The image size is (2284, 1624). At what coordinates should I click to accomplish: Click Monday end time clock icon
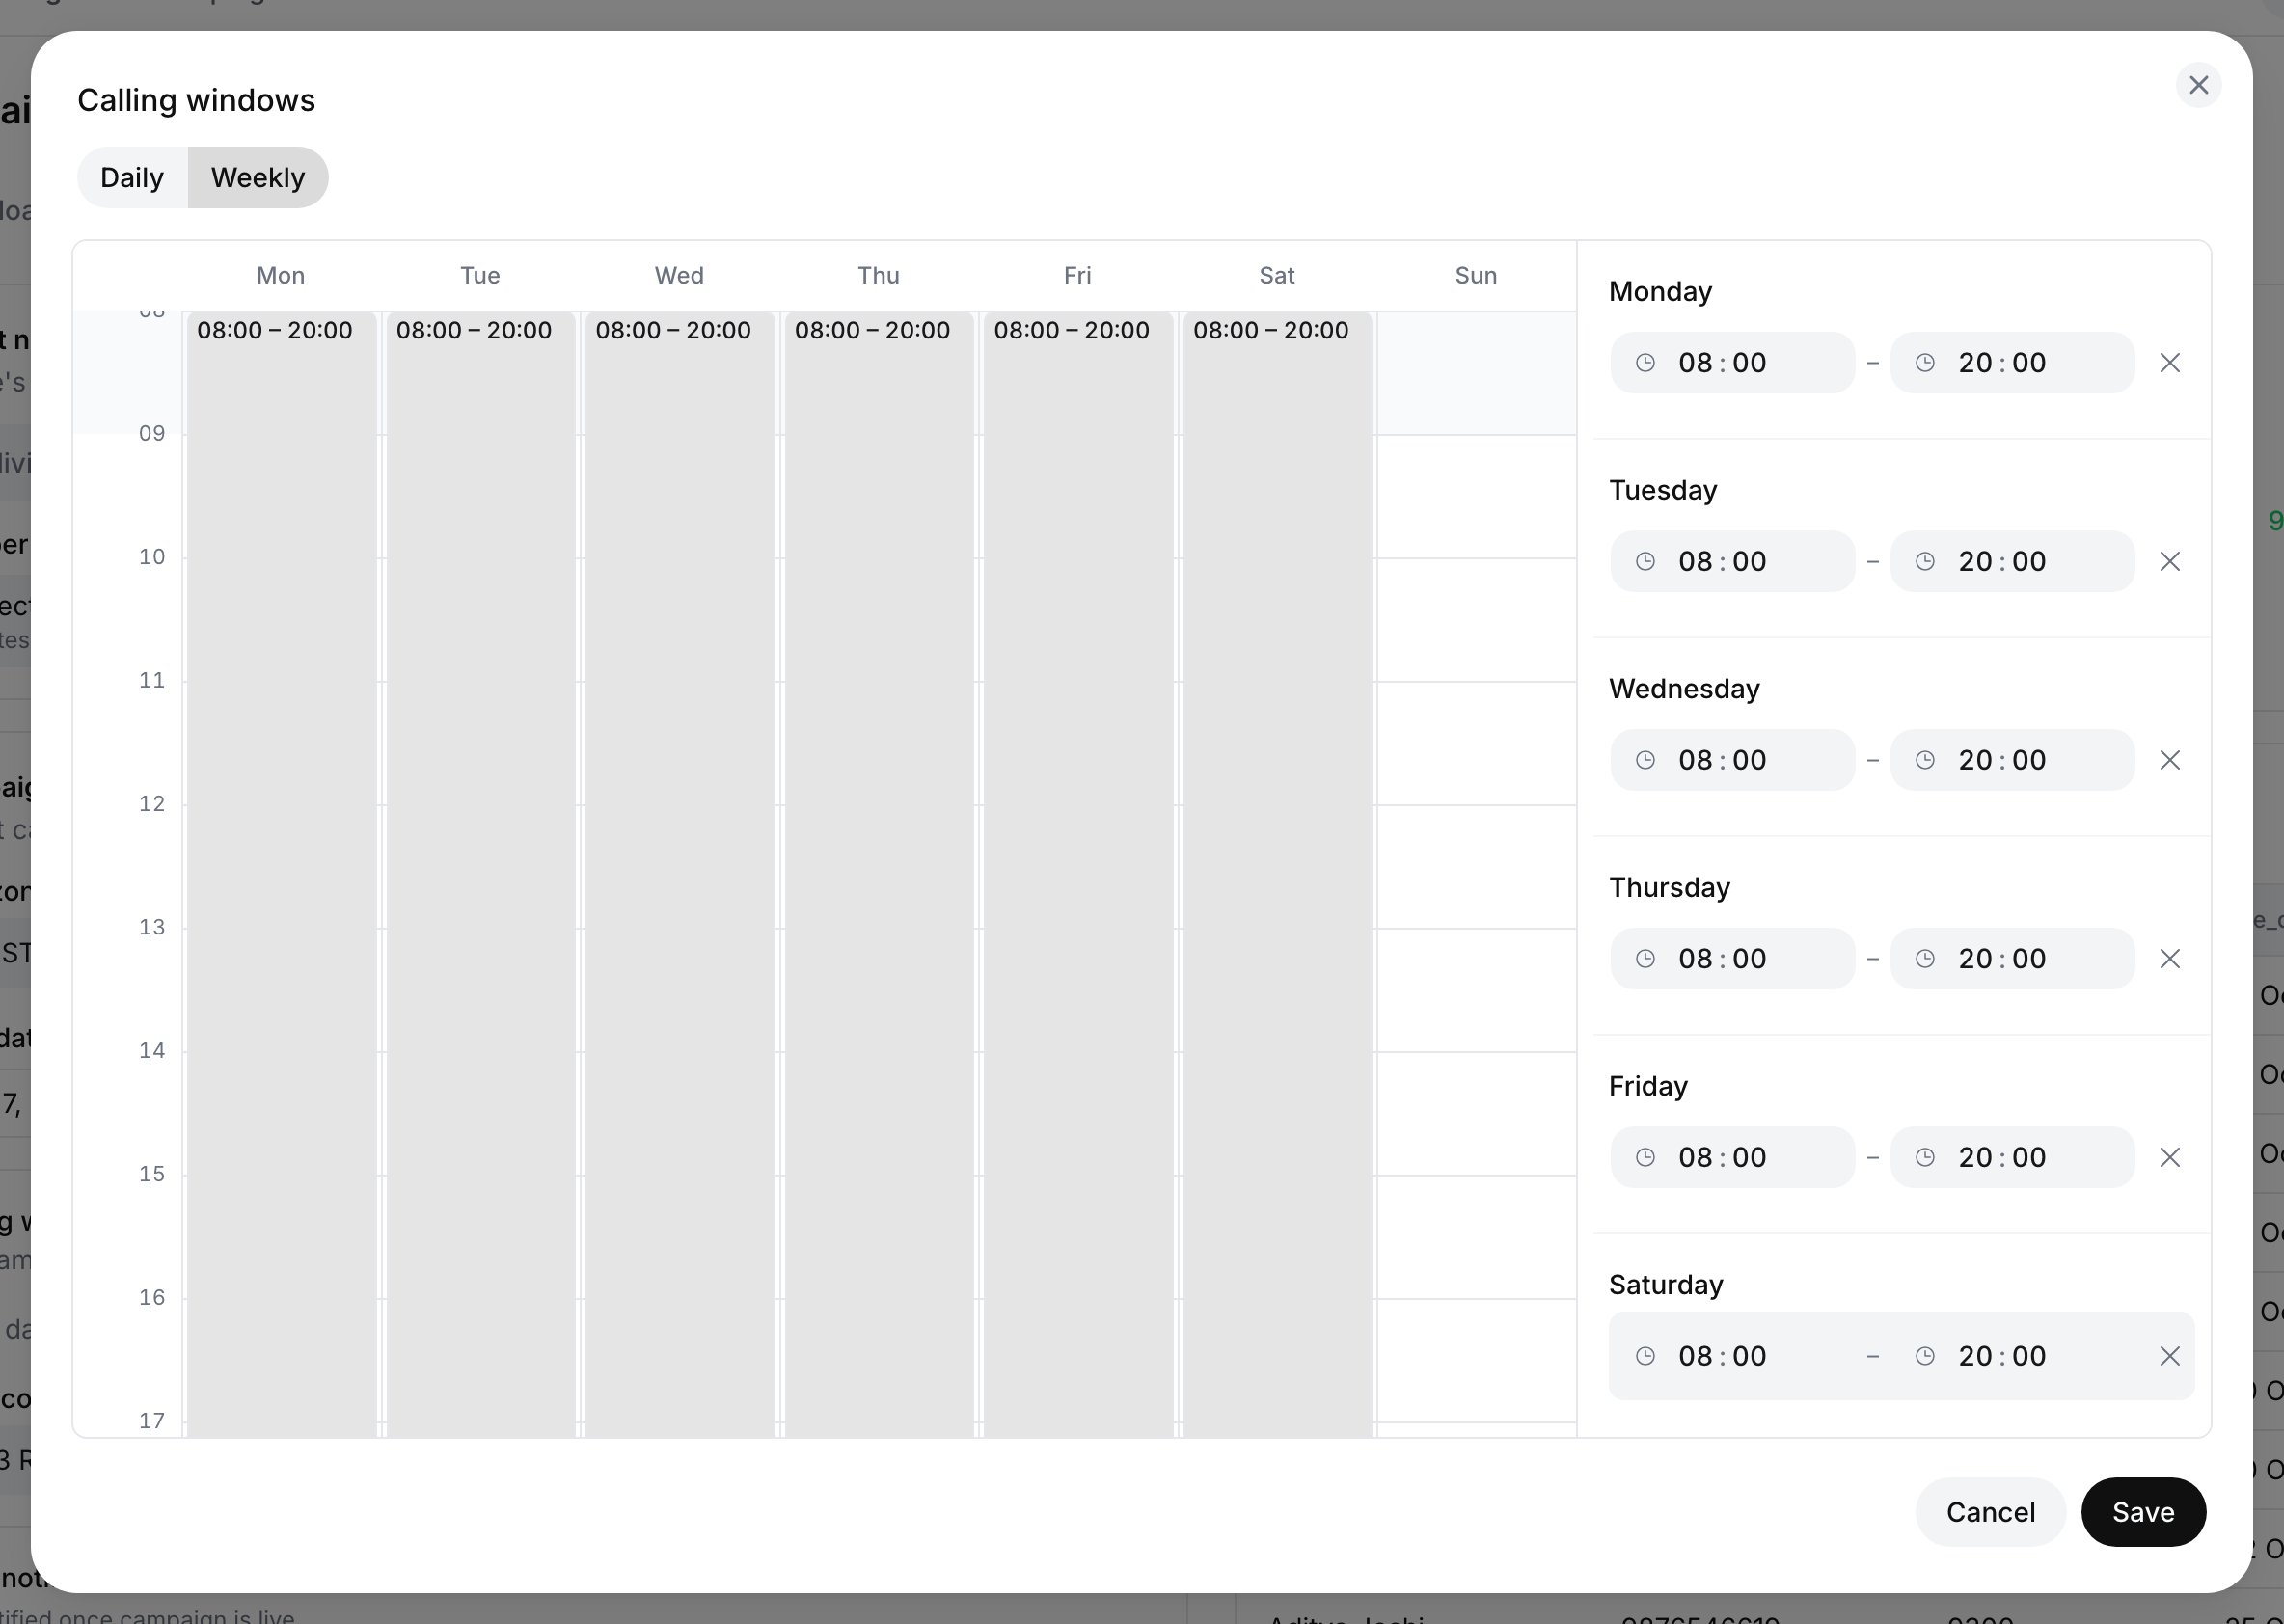tap(1925, 363)
